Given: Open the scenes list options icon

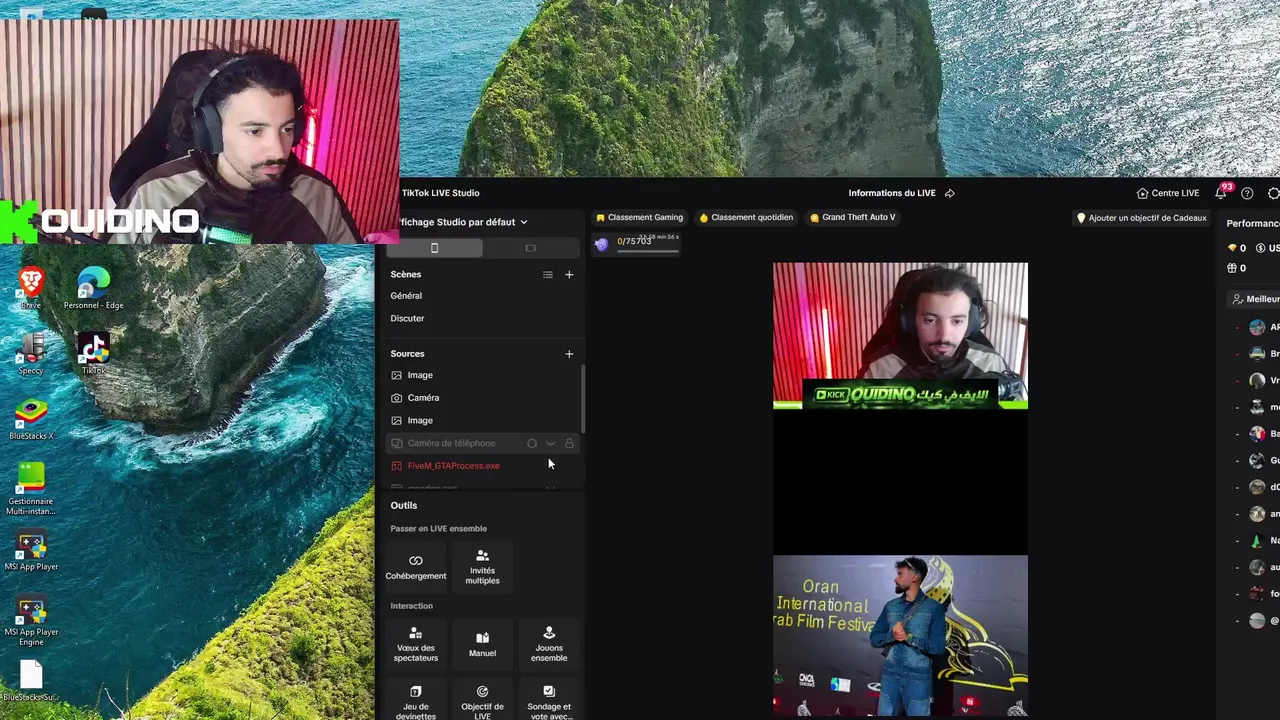Looking at the screenshot, I should coord(547,275).
